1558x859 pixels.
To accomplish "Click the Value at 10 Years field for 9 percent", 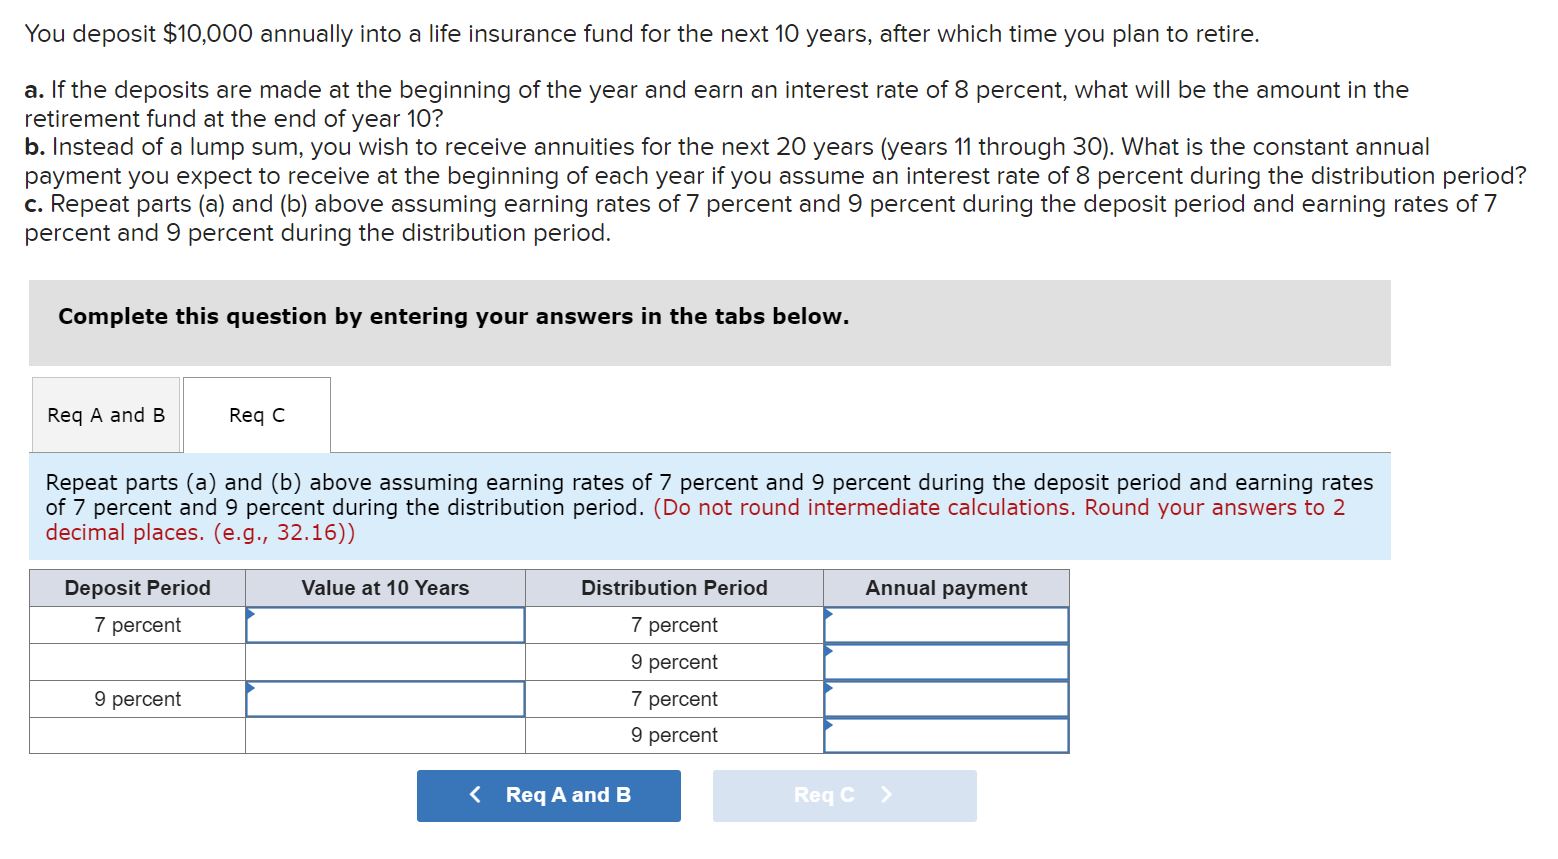I will coord(386,698).
